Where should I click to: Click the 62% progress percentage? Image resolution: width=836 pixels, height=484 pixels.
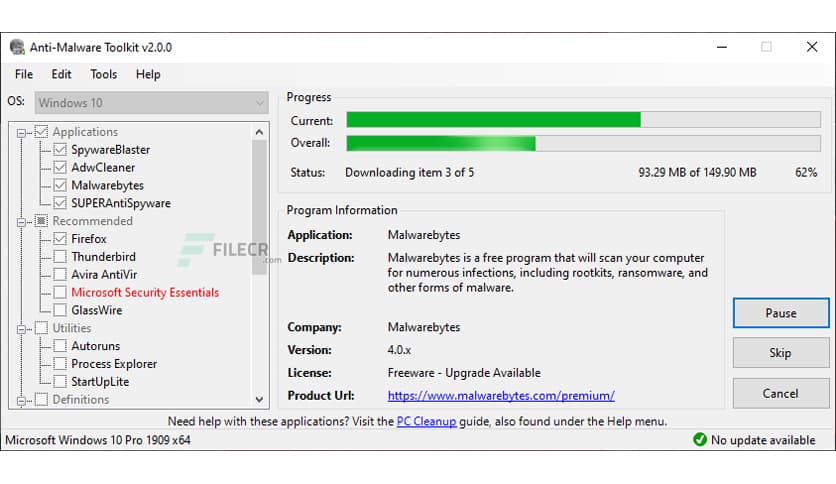(x=806, y=173)
